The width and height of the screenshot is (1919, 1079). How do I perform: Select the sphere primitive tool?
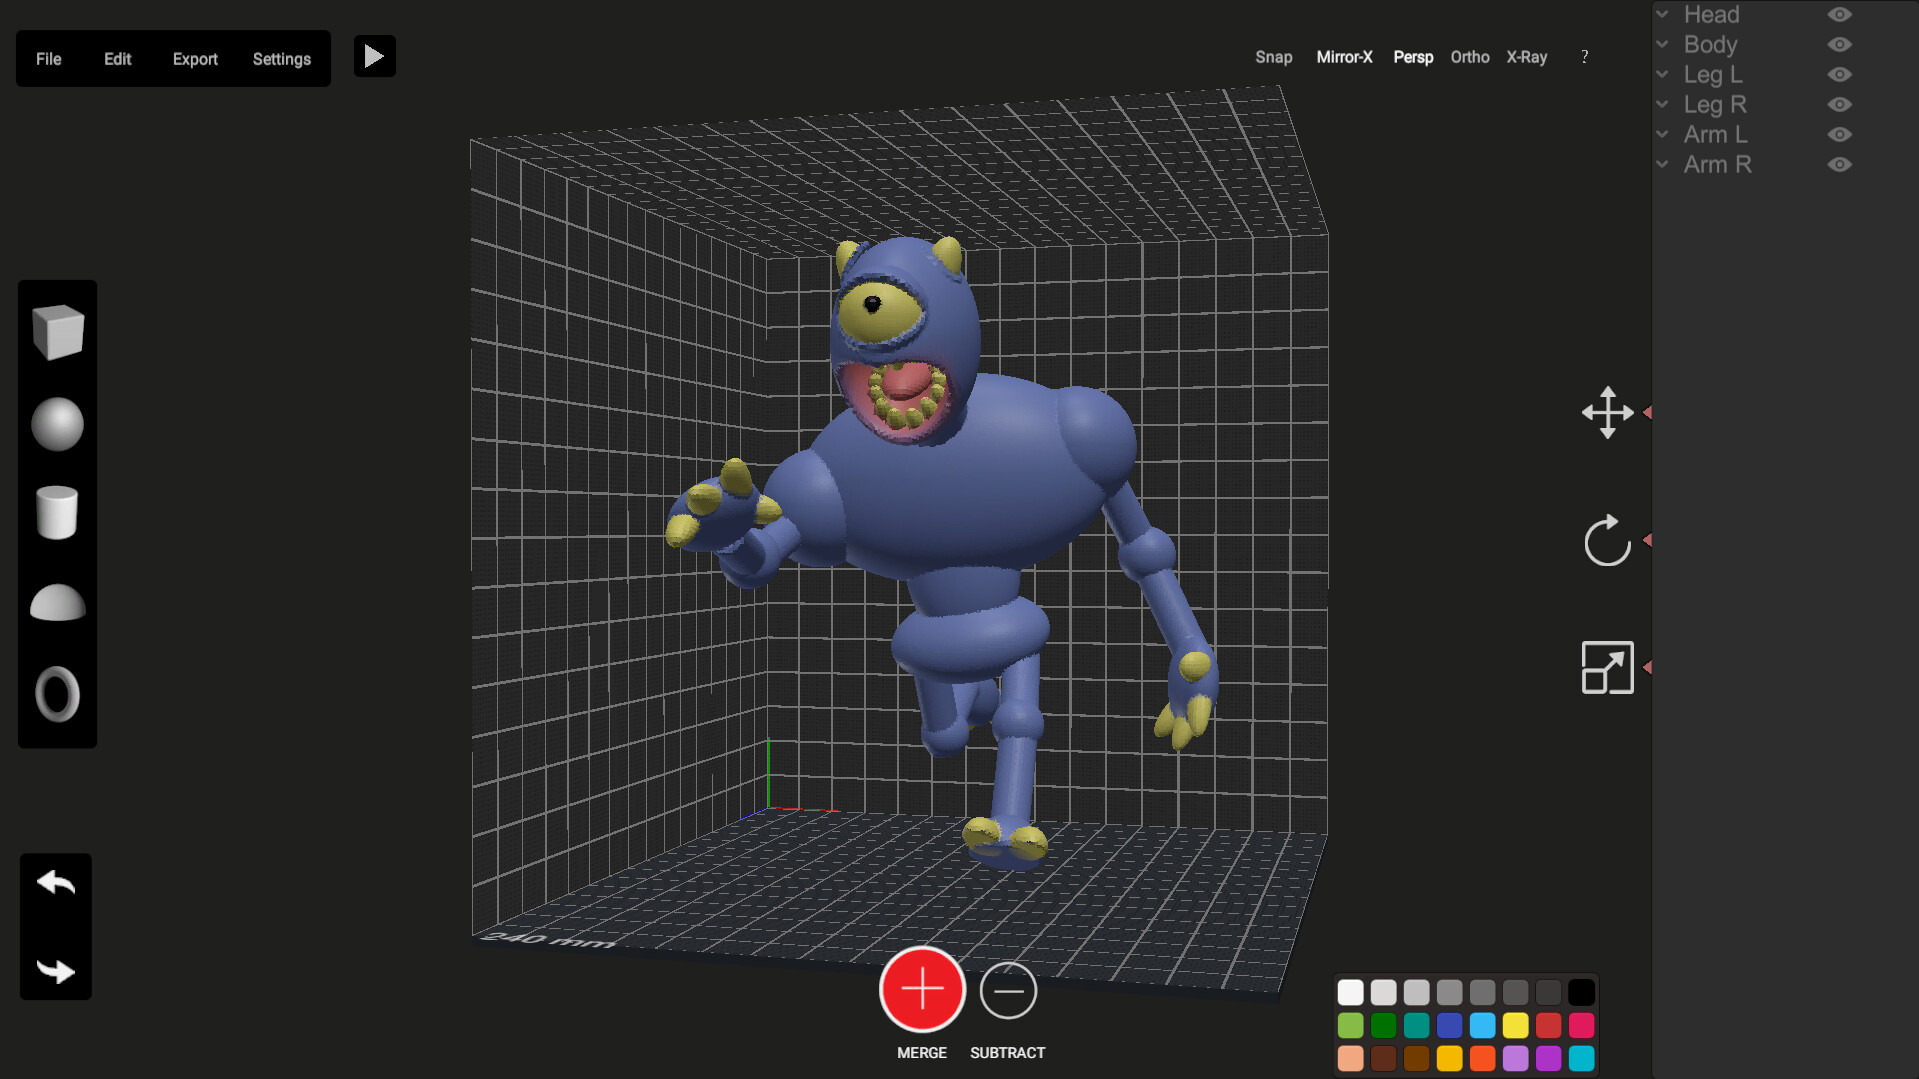[x=57, y=423]
